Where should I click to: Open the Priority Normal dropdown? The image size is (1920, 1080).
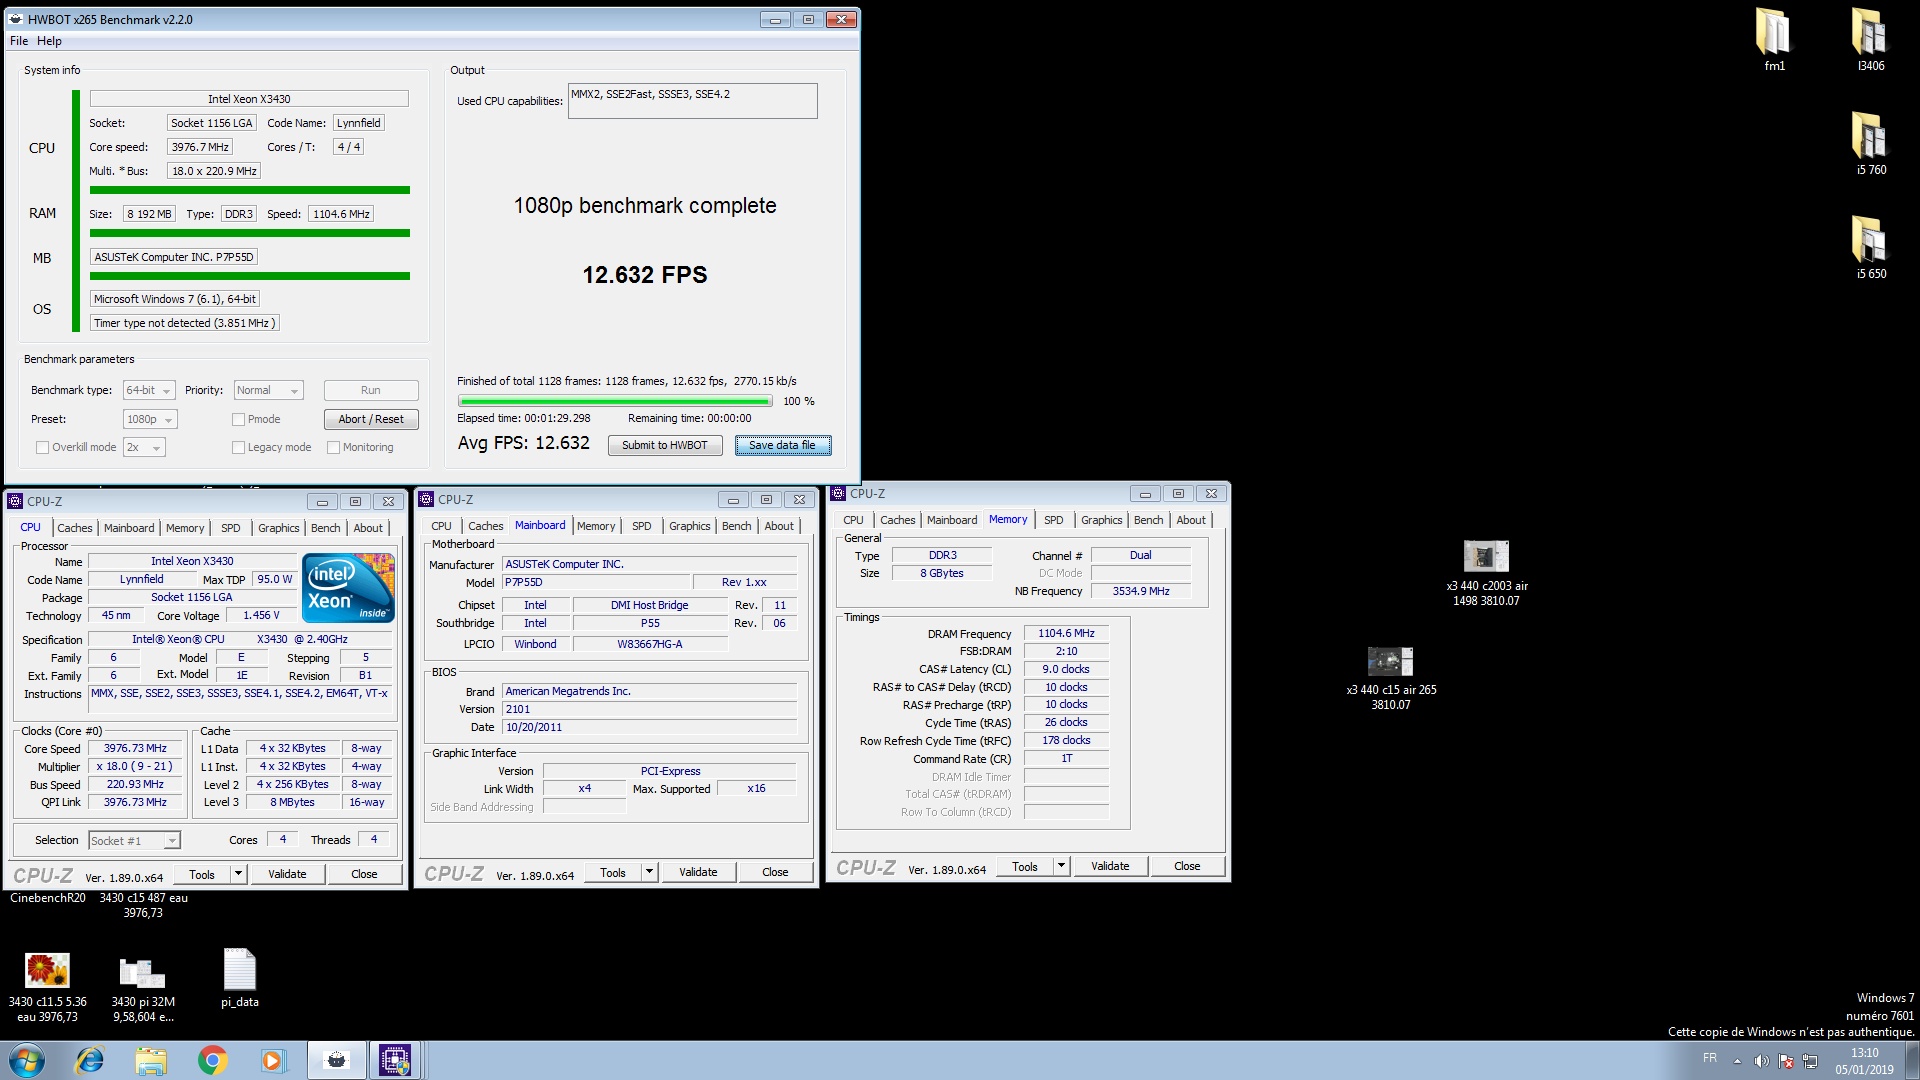click(x=268, y=390)
